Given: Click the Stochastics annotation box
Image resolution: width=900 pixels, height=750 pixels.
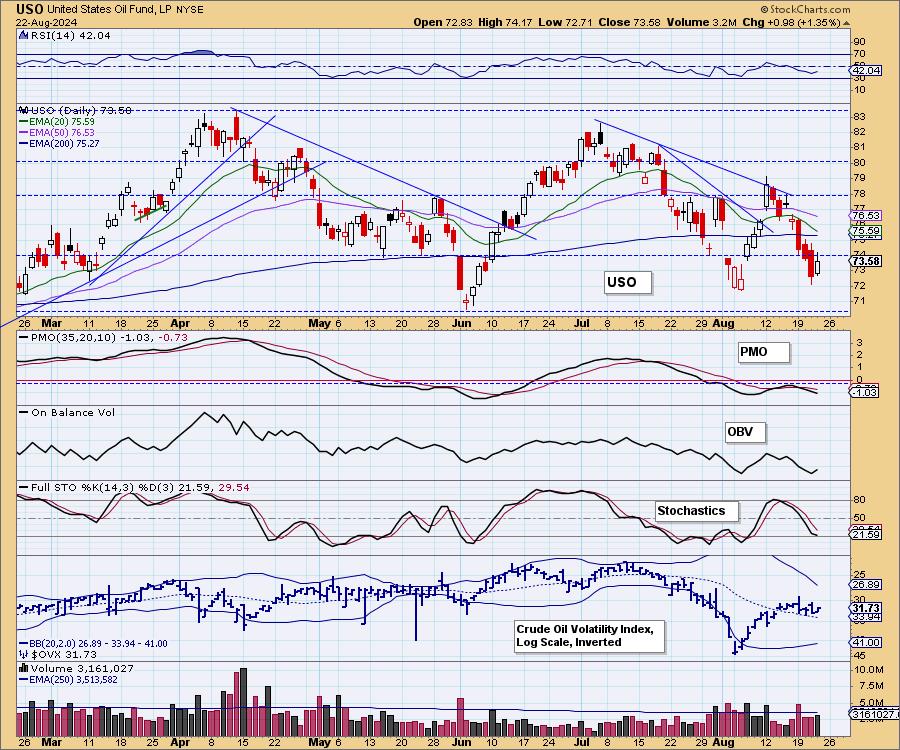Looking at the screenshot, I should pyautogui.click(x=696, y=511).
